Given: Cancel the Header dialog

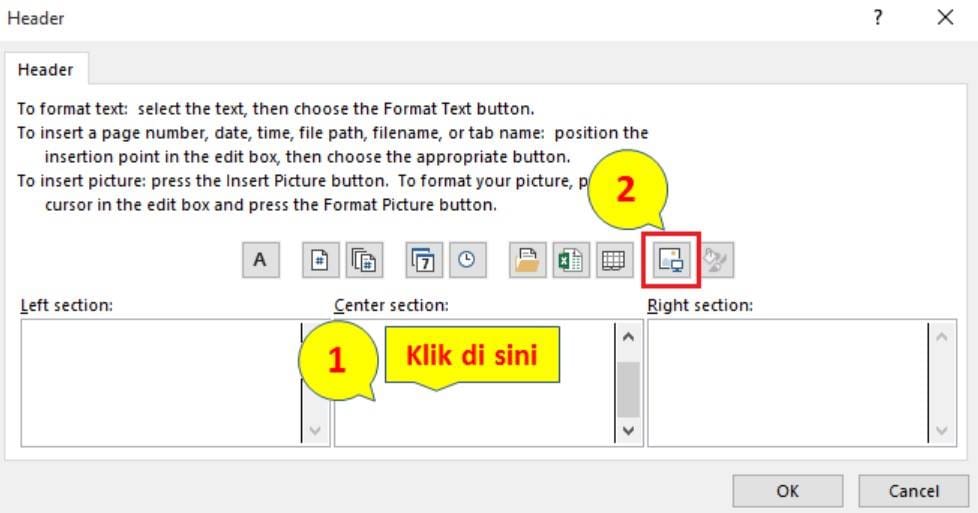Looking at the screenshot, I should [914, 491].
